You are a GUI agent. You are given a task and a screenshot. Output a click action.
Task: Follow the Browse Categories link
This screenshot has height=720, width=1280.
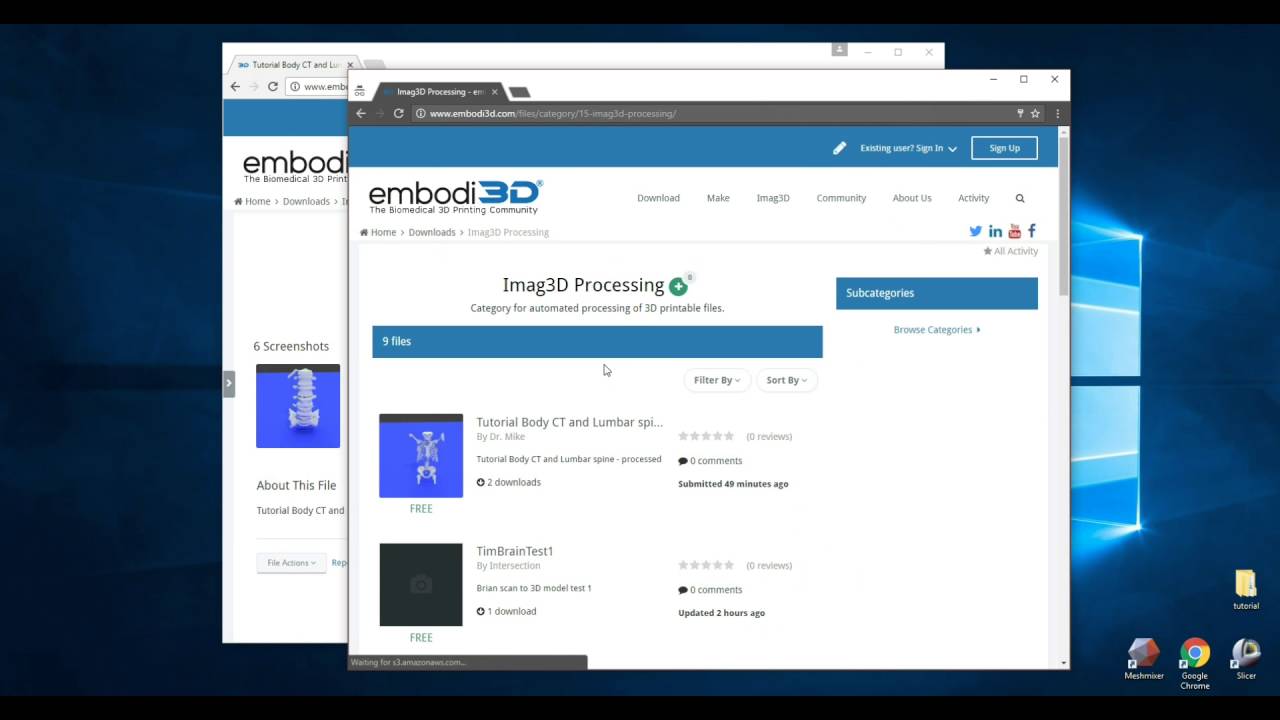937,330
